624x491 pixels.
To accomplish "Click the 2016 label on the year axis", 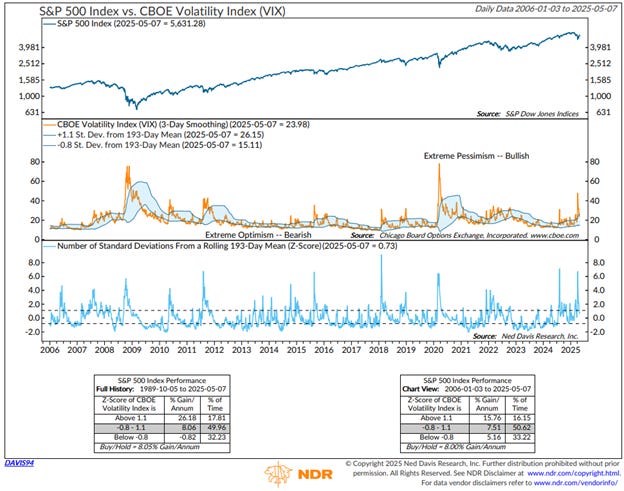I will [x=324, y=350].
